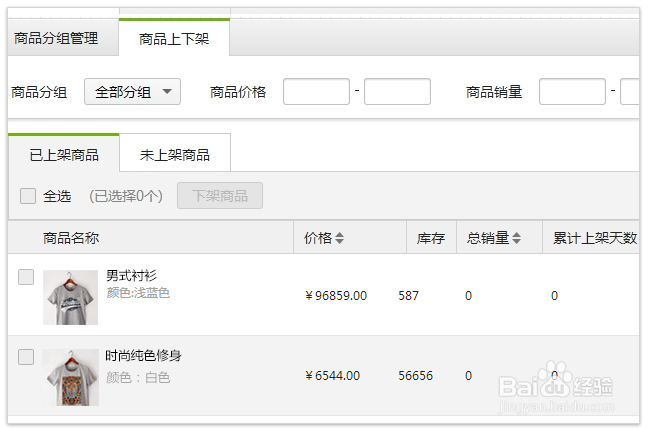
Task: Click the 下架商品 button
Action: [x=220, y=195]
